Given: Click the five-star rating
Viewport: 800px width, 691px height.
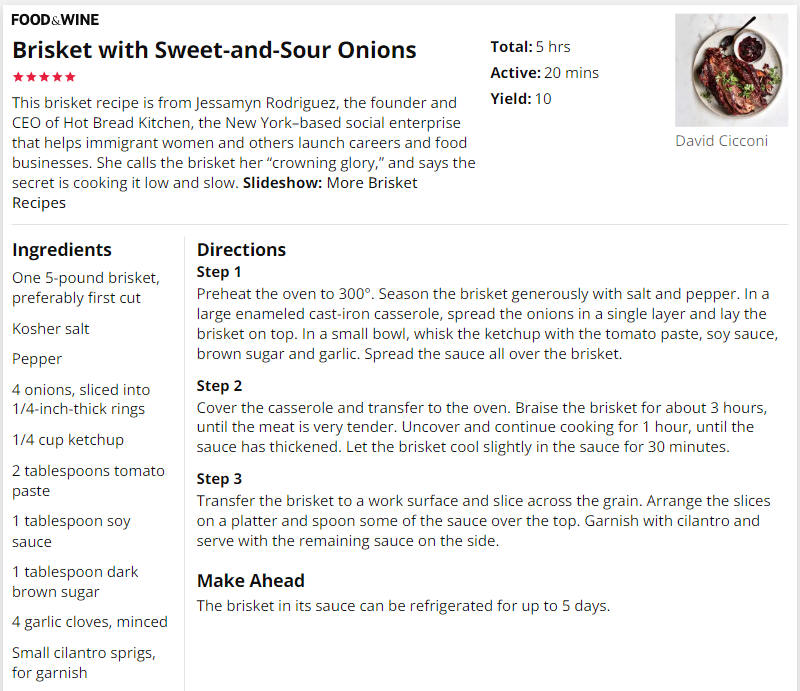Looking at the screenshot, I should click(x=44, y=77).
